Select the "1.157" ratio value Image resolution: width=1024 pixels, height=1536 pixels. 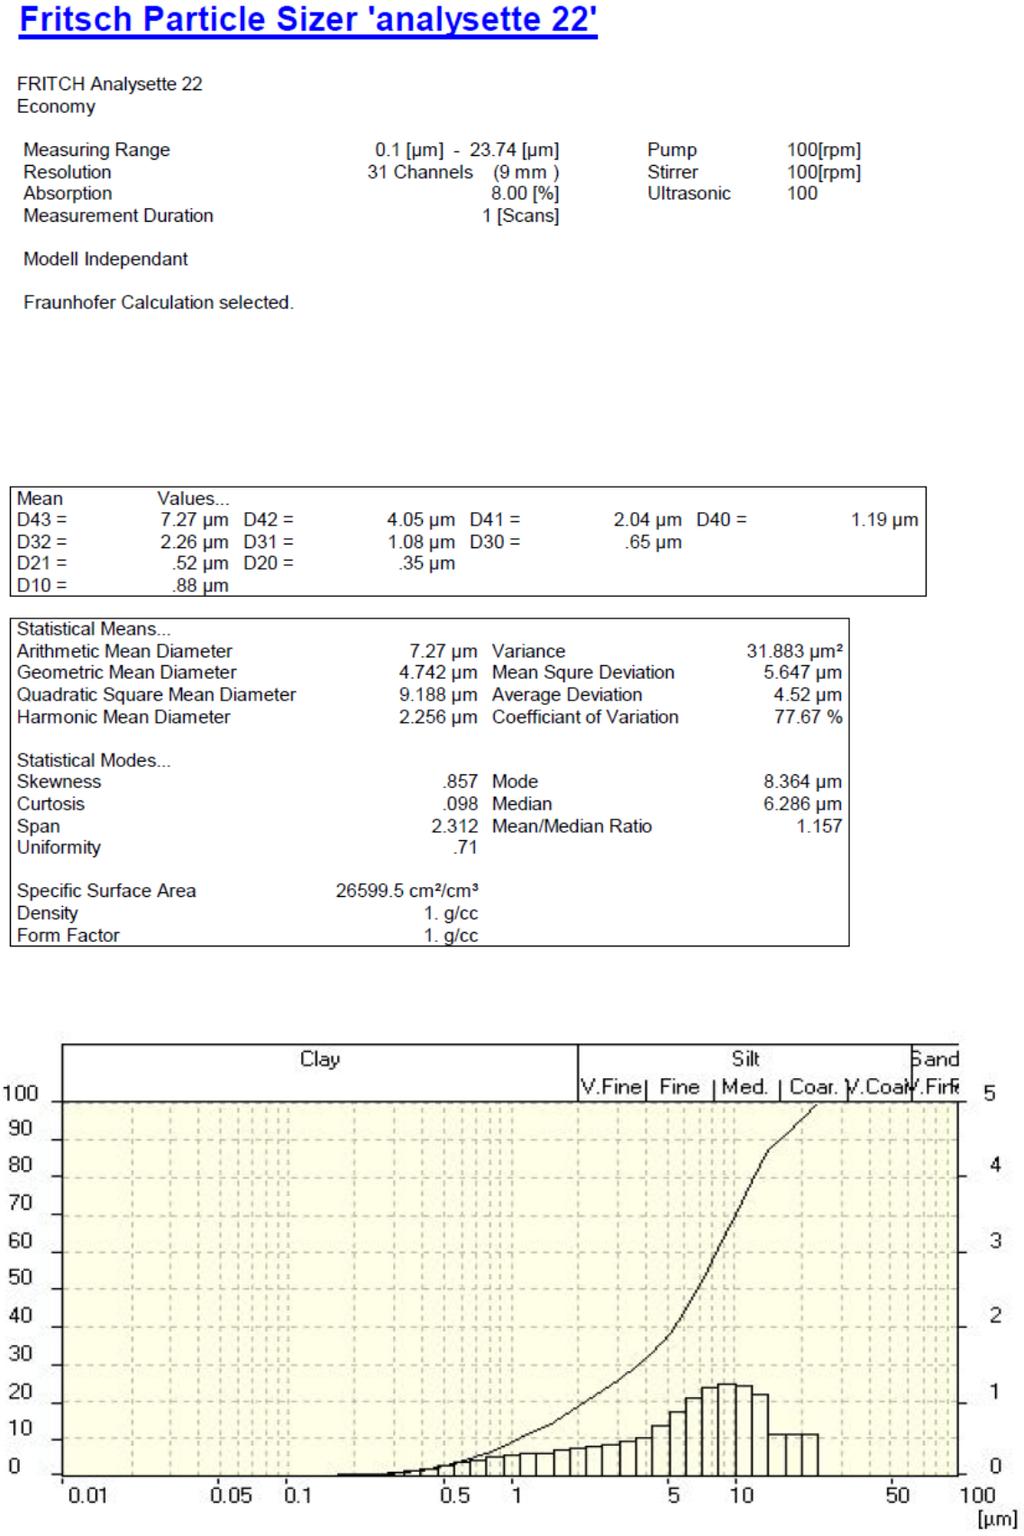pos(819,827)
